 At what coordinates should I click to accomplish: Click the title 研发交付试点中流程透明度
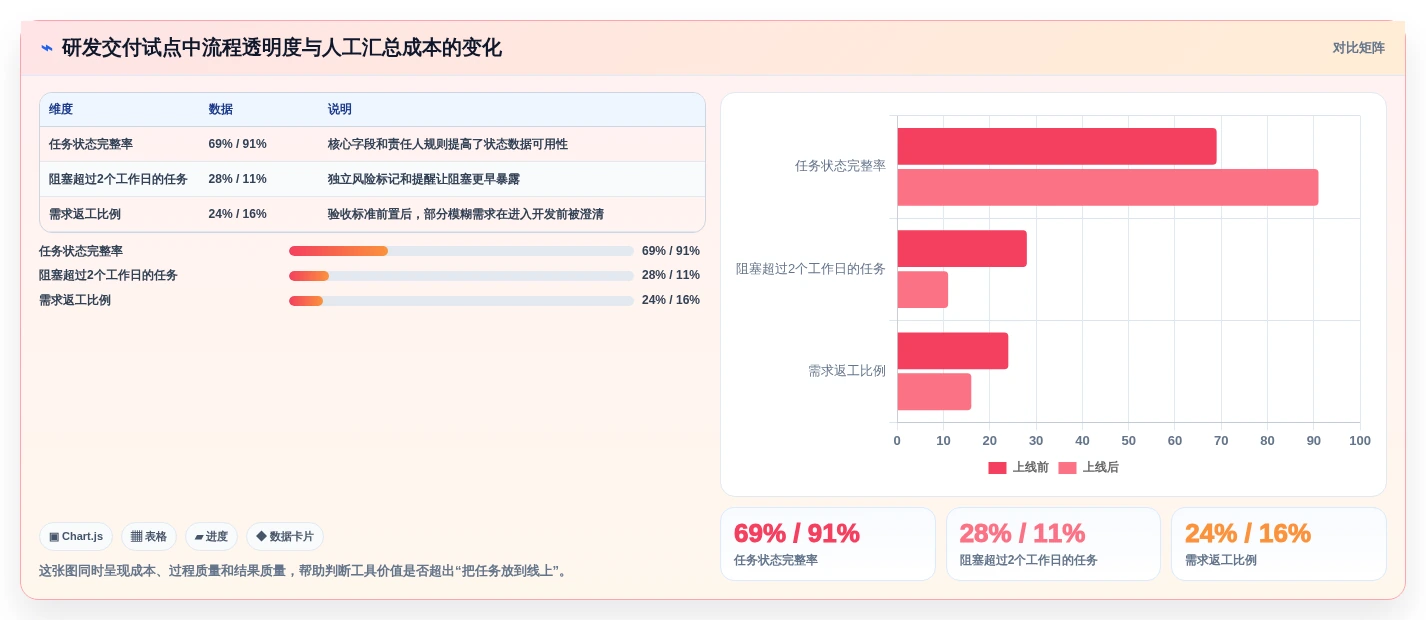point(282,48)
